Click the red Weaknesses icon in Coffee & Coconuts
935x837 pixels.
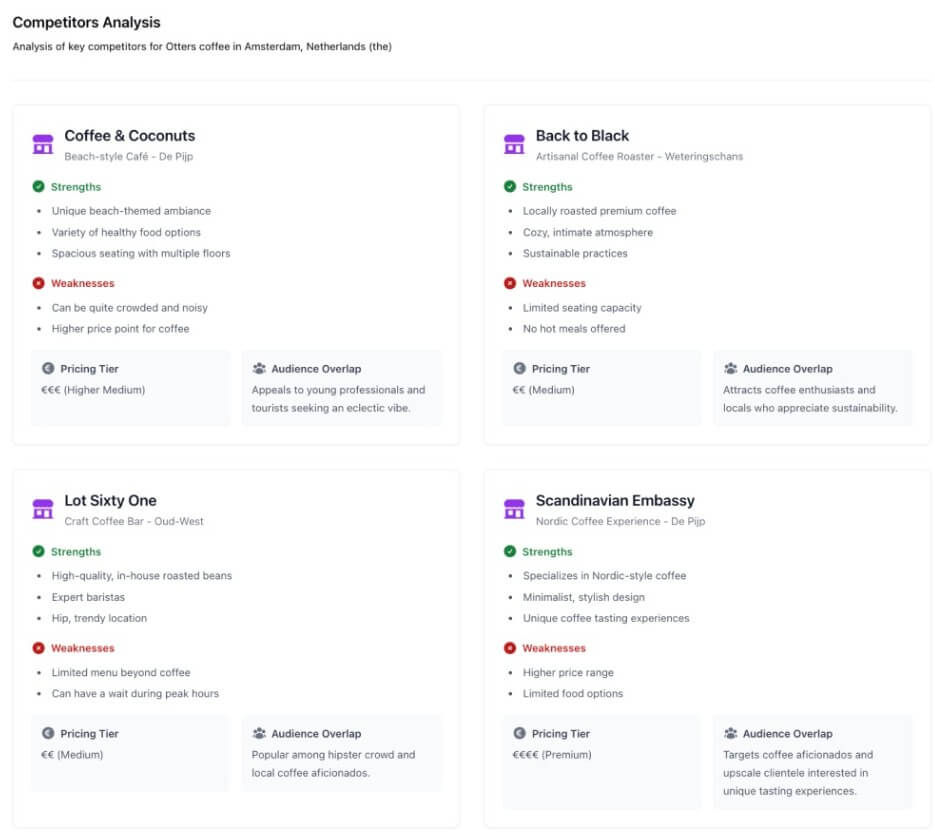(39, 283)
